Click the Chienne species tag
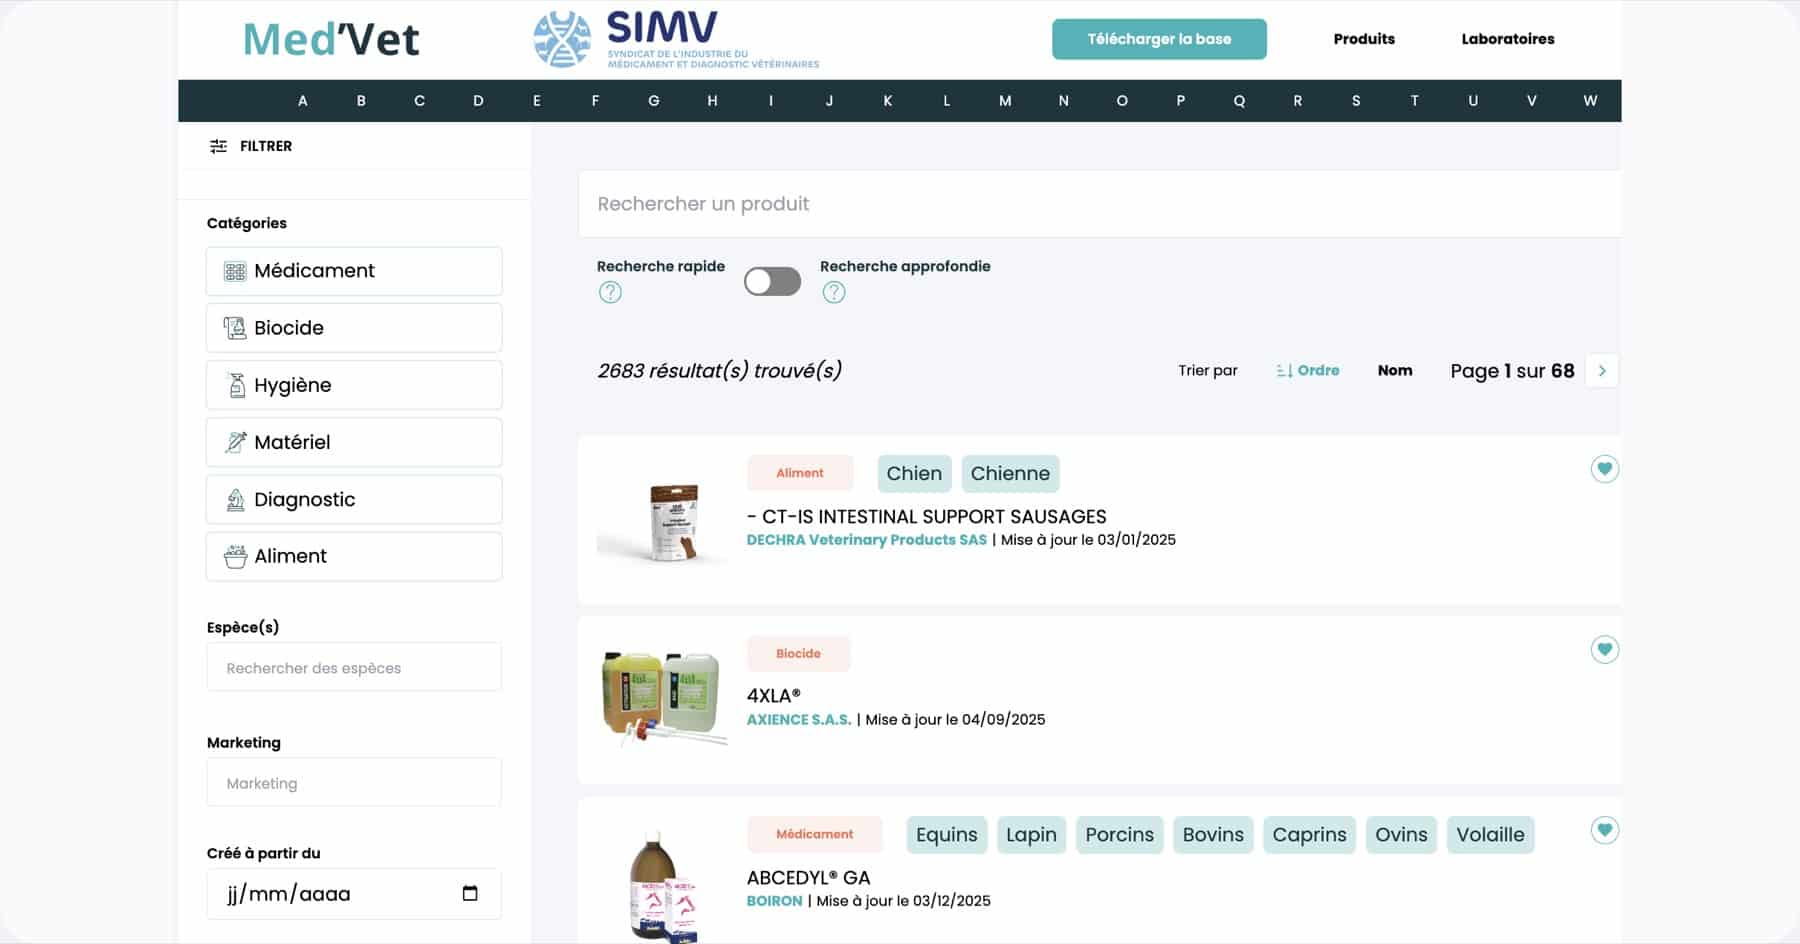The width and height of the screenshot is (1800, 944). (x=1010, y=474)
